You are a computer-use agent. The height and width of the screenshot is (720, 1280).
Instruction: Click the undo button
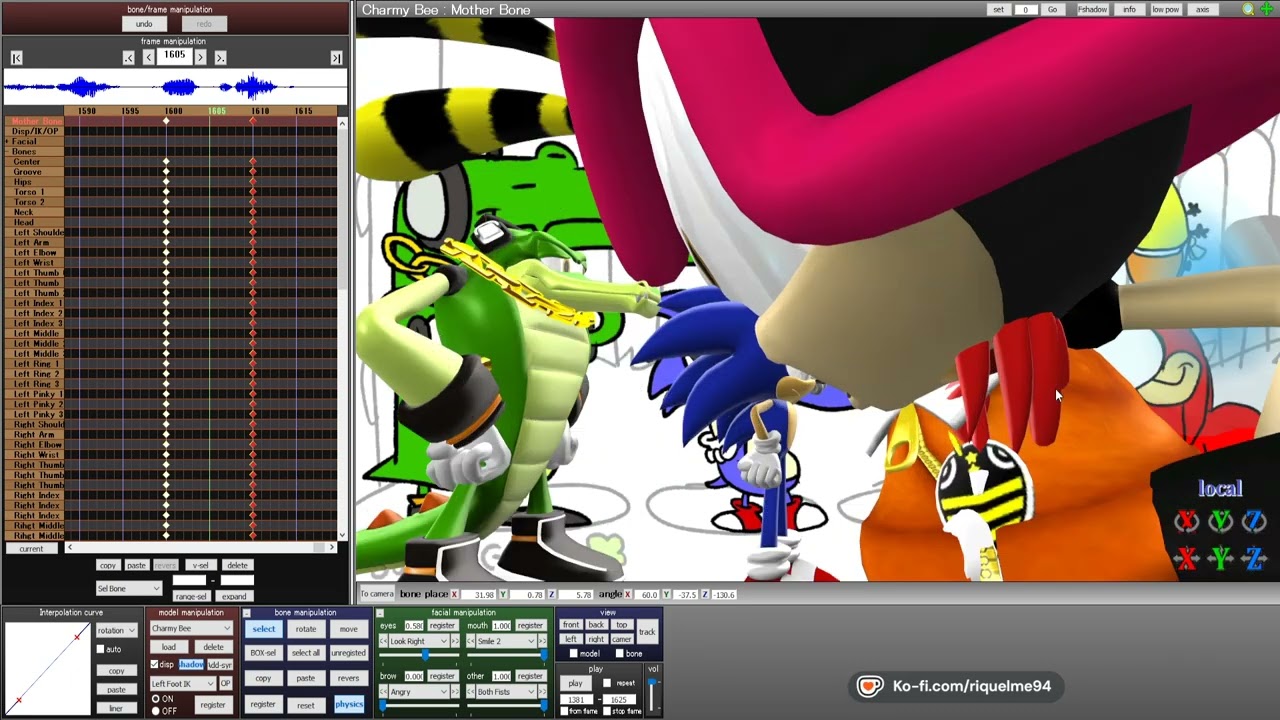pos(144,24)
